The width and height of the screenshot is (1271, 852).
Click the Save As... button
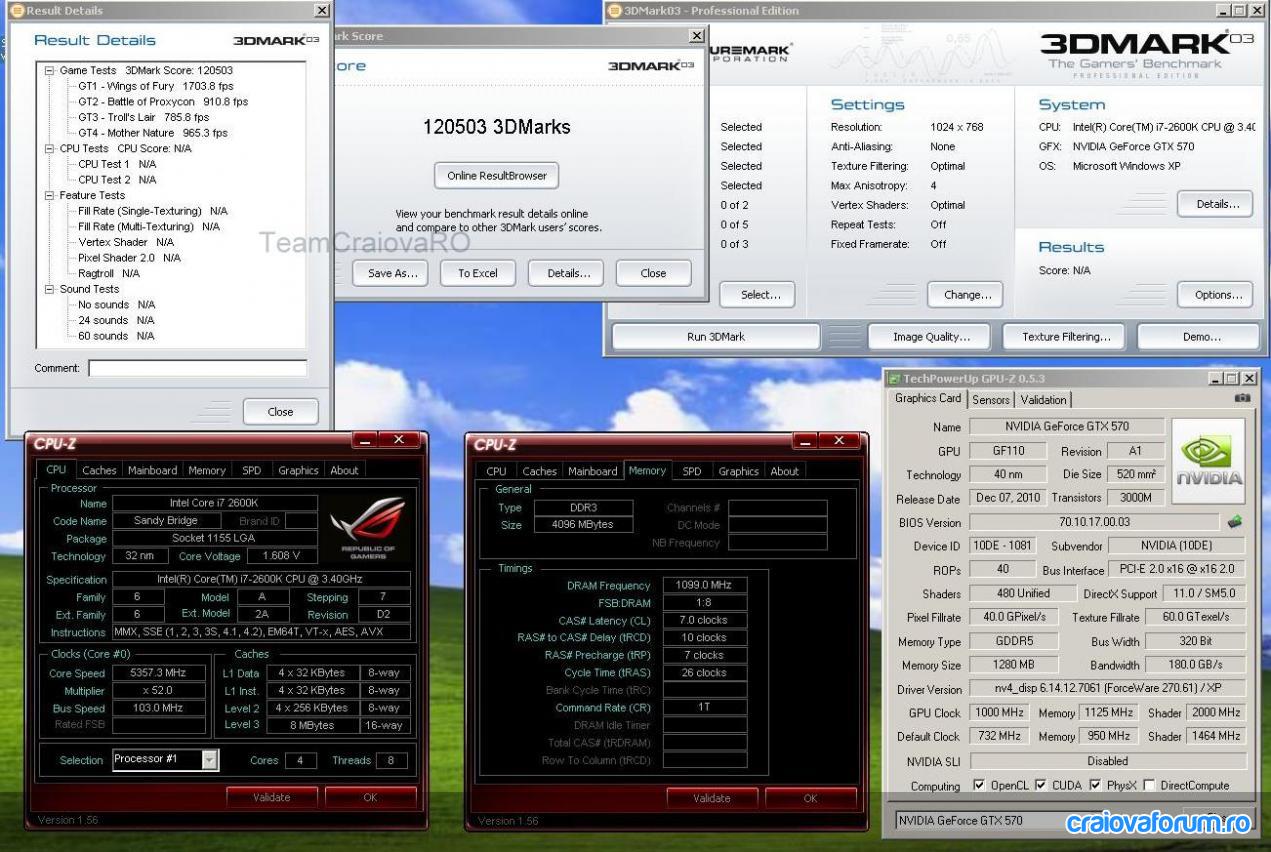click(x=392, y=273)
